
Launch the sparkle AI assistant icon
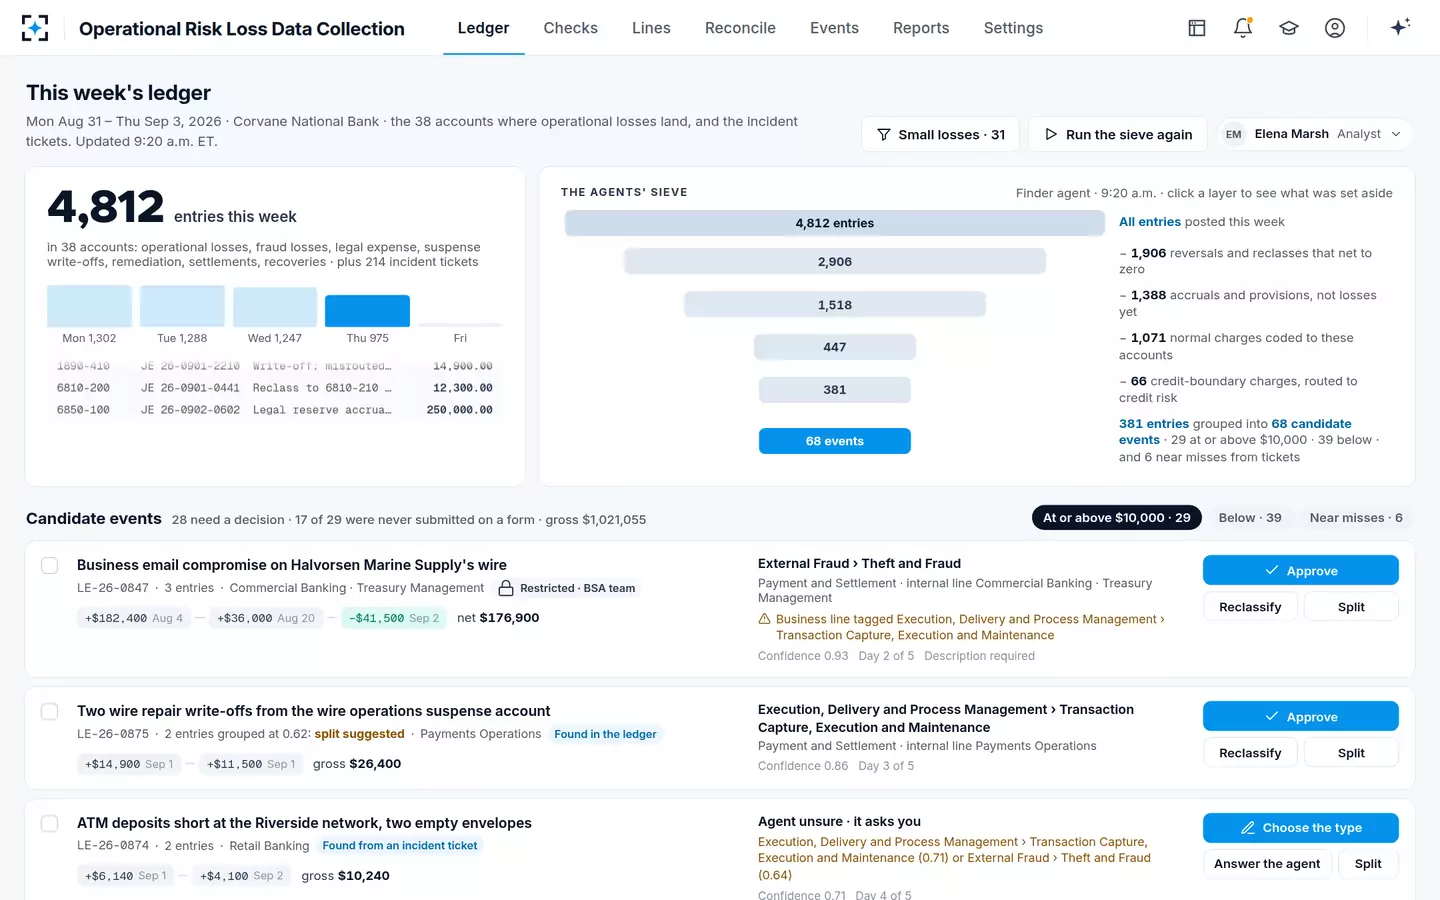(x=1400, y=27)
